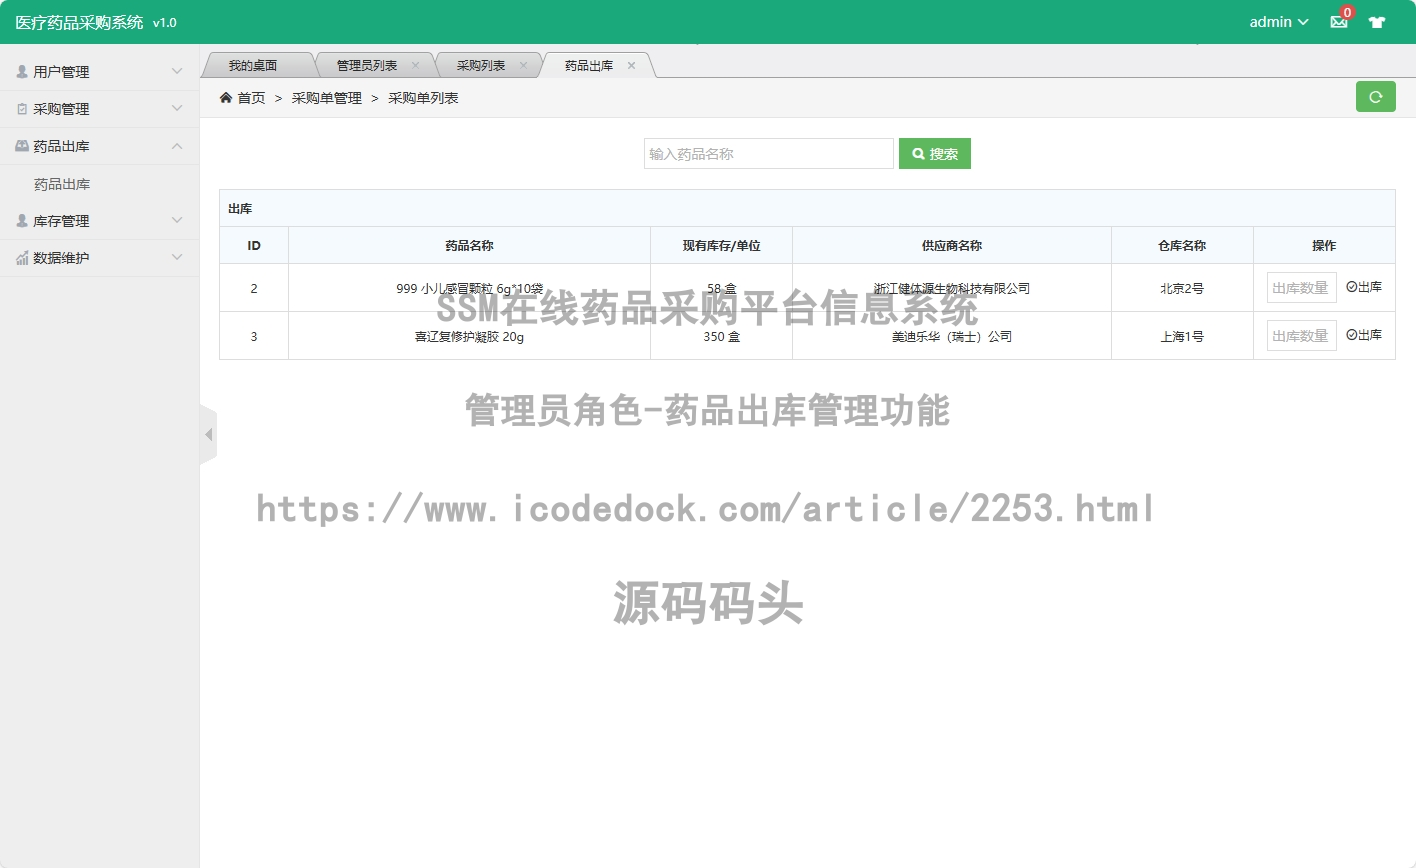Viewport: 1416px width, 868px height.
Task: Expand the 用户管理 menu
Action: coord(100,72)
